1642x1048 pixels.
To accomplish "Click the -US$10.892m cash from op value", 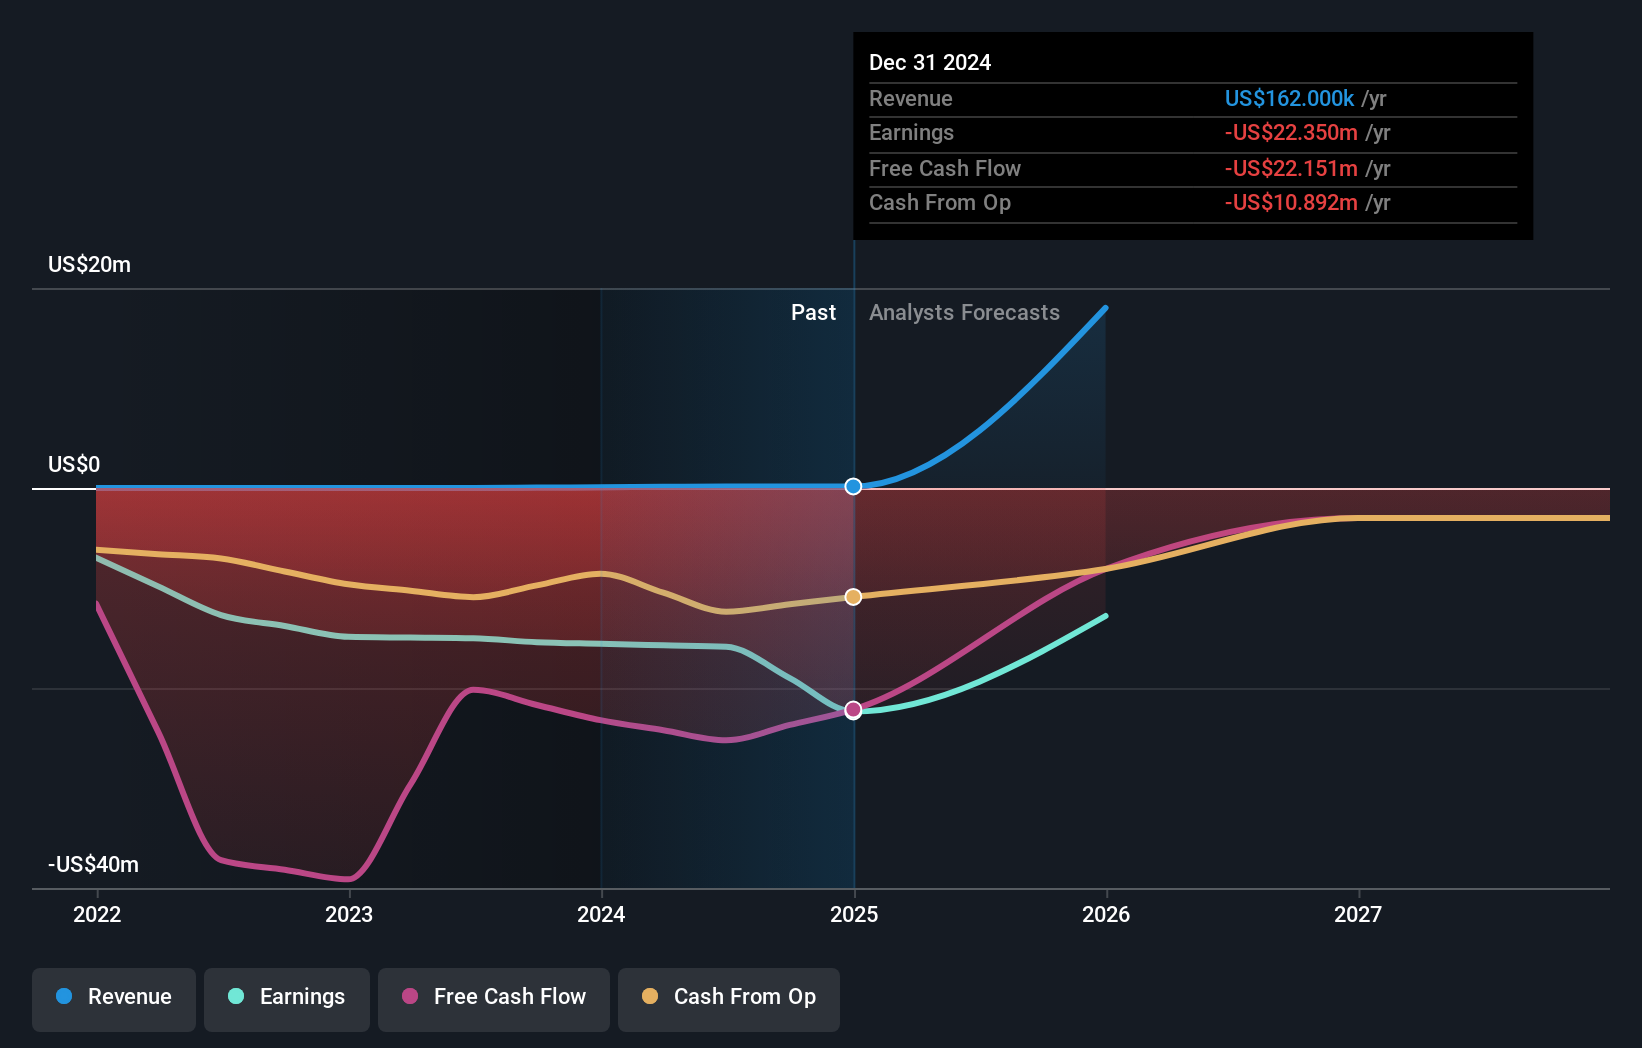I will 1291,202.
